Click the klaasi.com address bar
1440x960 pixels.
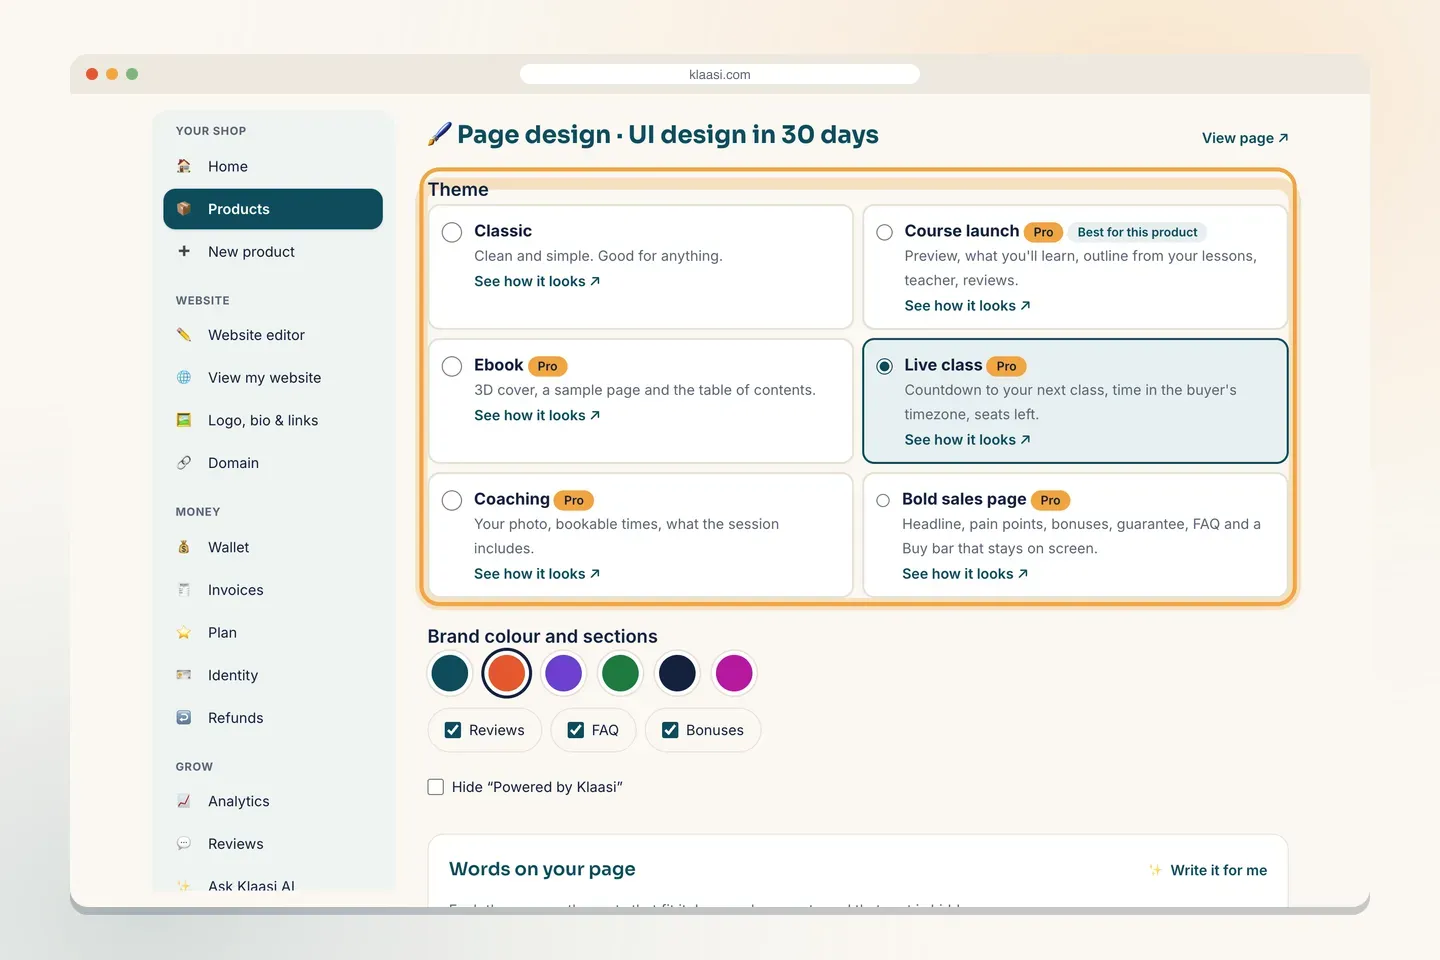tap(720, 74)
